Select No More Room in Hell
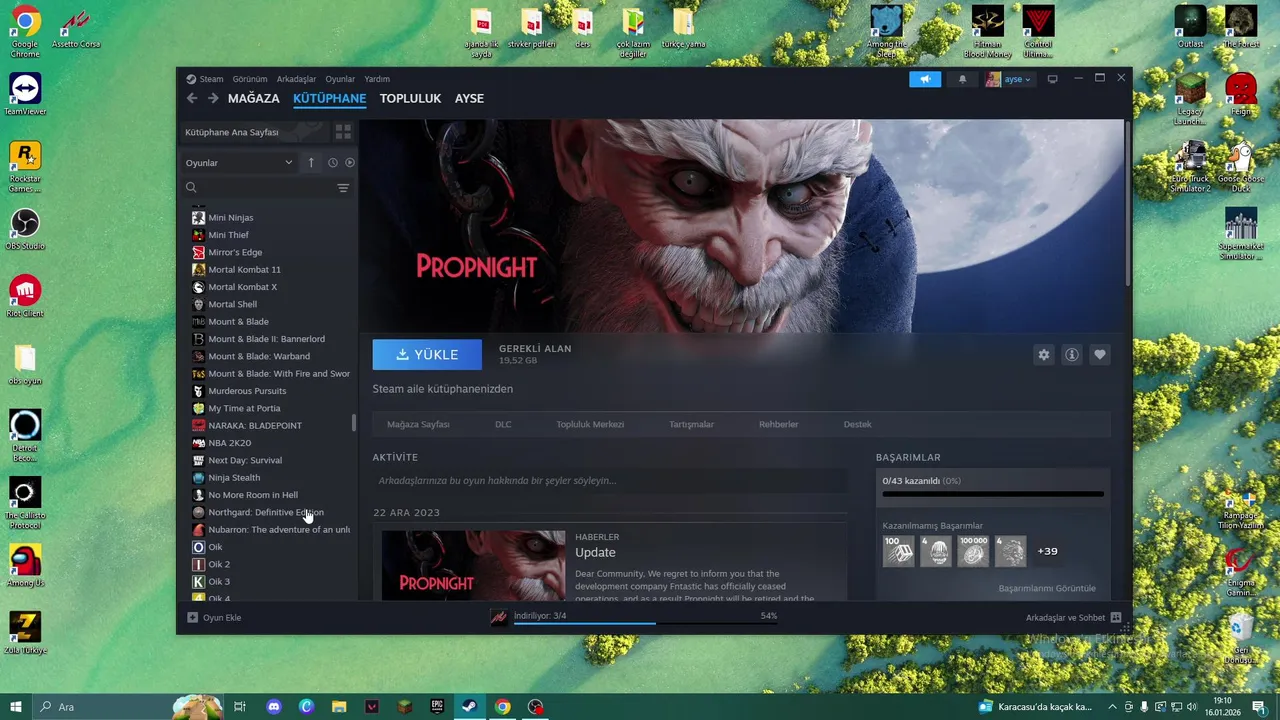Image resolution: width=1280 pixels, height=720 pixels. click(253, 495)
